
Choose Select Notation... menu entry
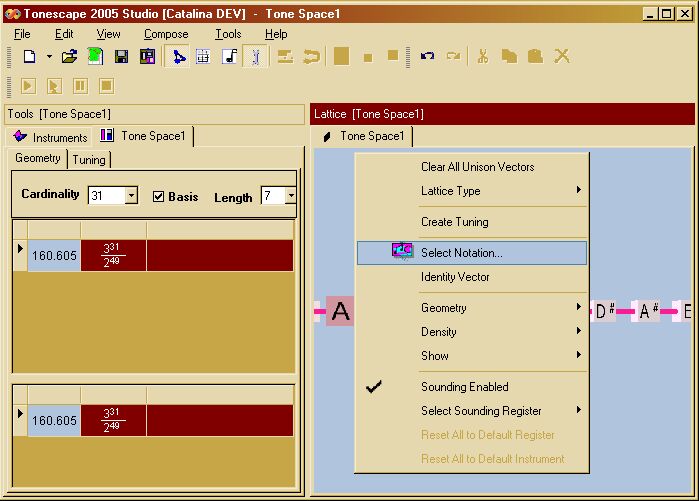coord(472,253)
